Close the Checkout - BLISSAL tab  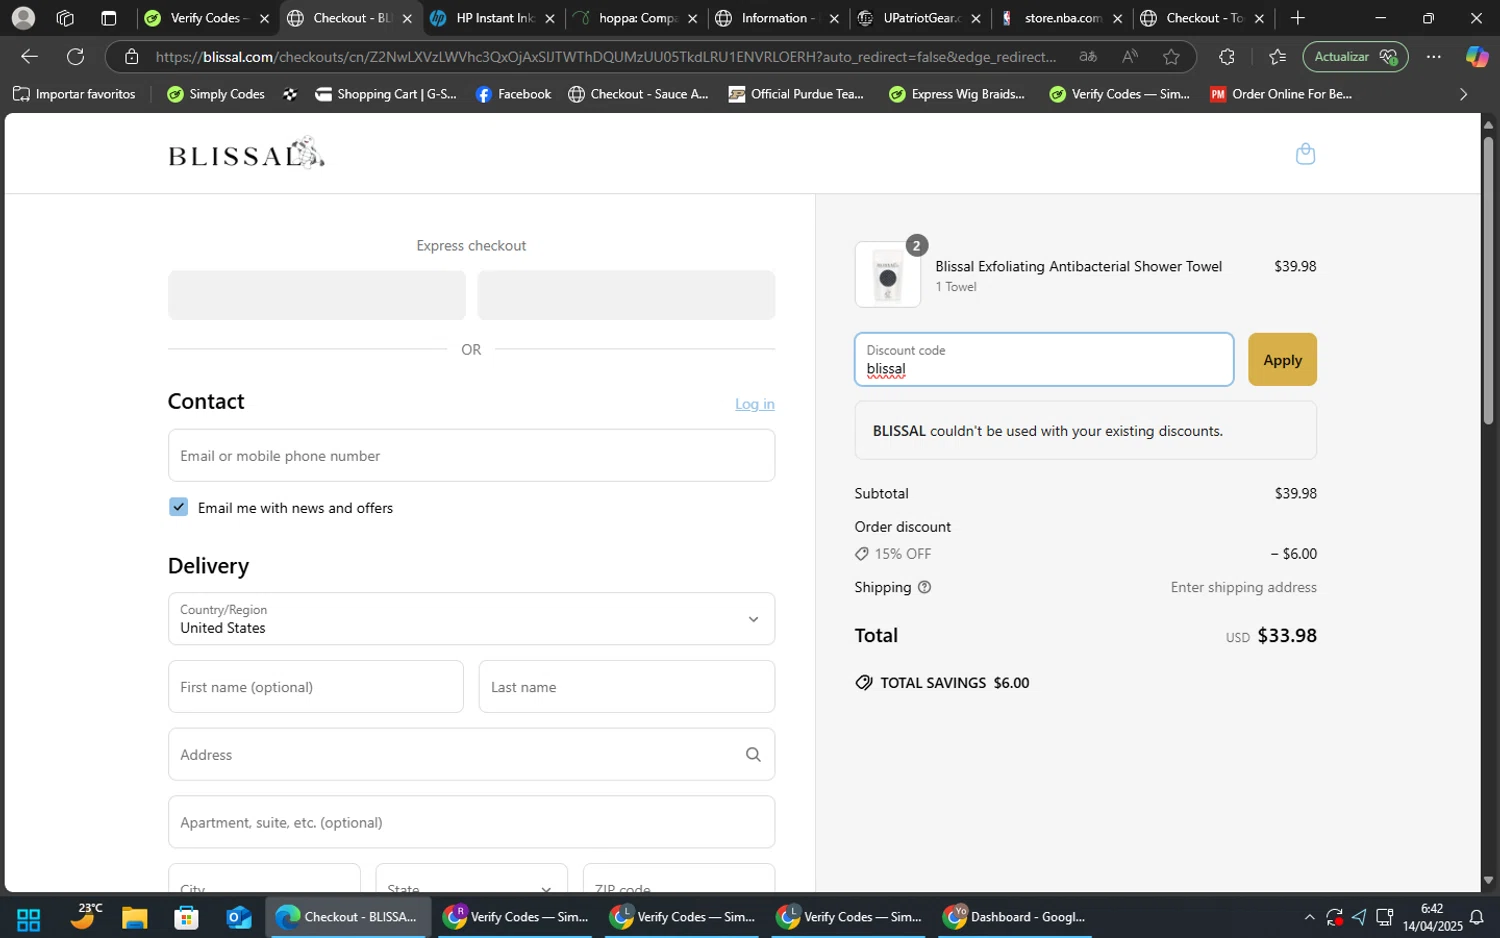pos(407,18)
